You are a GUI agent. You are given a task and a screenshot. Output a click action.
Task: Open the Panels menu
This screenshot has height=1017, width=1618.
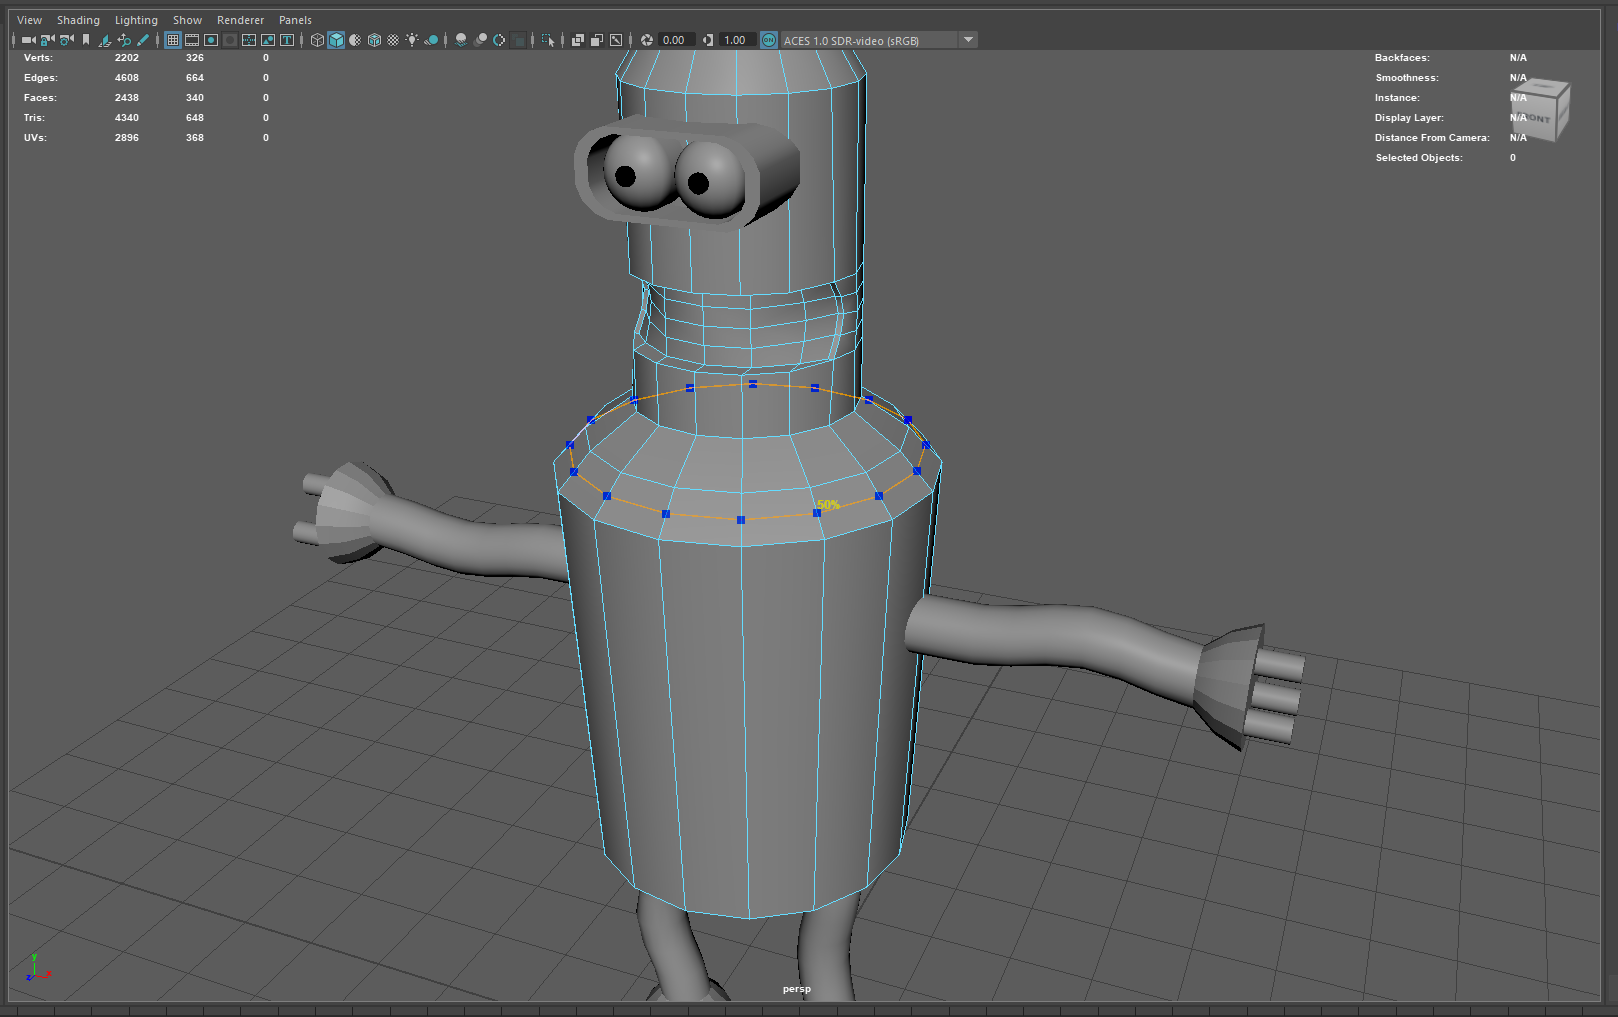[x=295, y=20]
